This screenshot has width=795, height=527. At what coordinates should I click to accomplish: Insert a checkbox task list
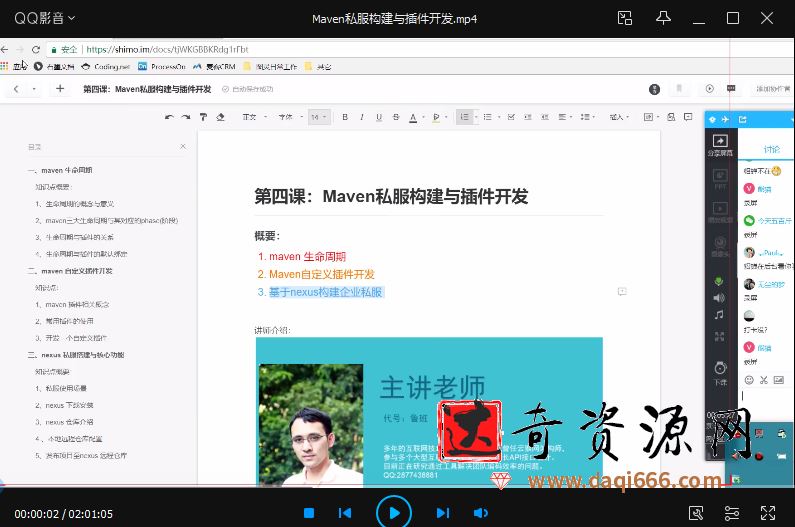coord(511,117)
